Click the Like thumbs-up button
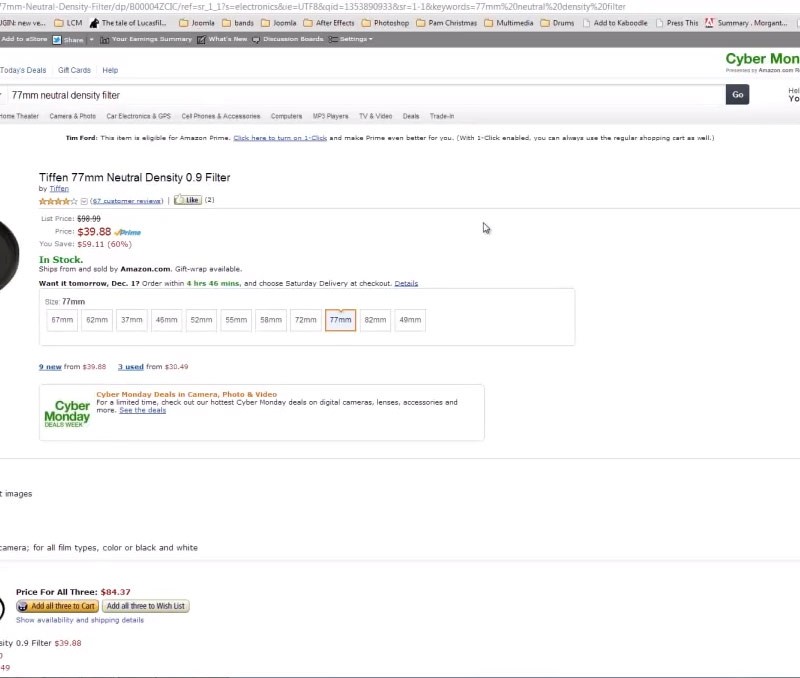This screenshot has height=678, width=800. point(187,200)
